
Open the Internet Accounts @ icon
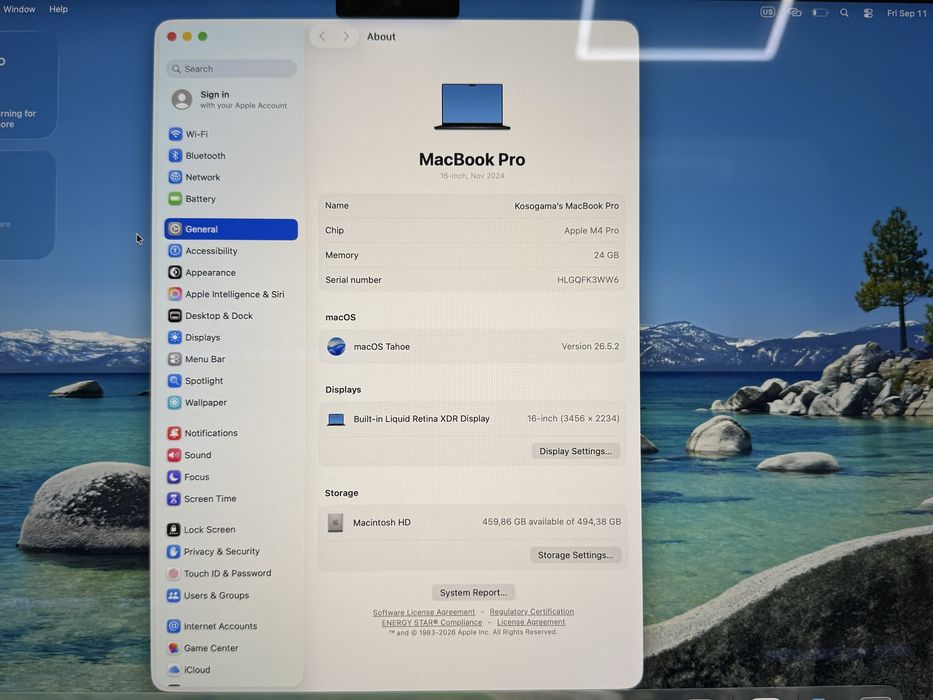pyautogui.click(x=173, y=626)
